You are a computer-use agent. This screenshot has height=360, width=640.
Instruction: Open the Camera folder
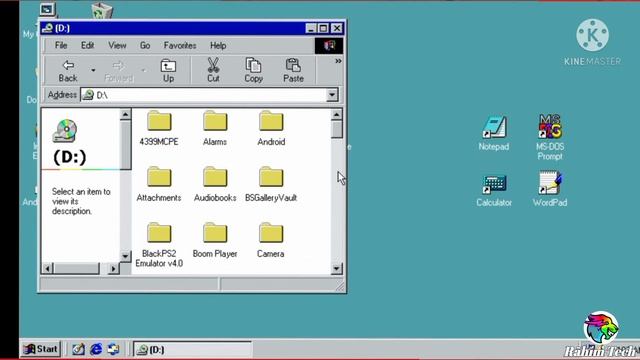271,240
